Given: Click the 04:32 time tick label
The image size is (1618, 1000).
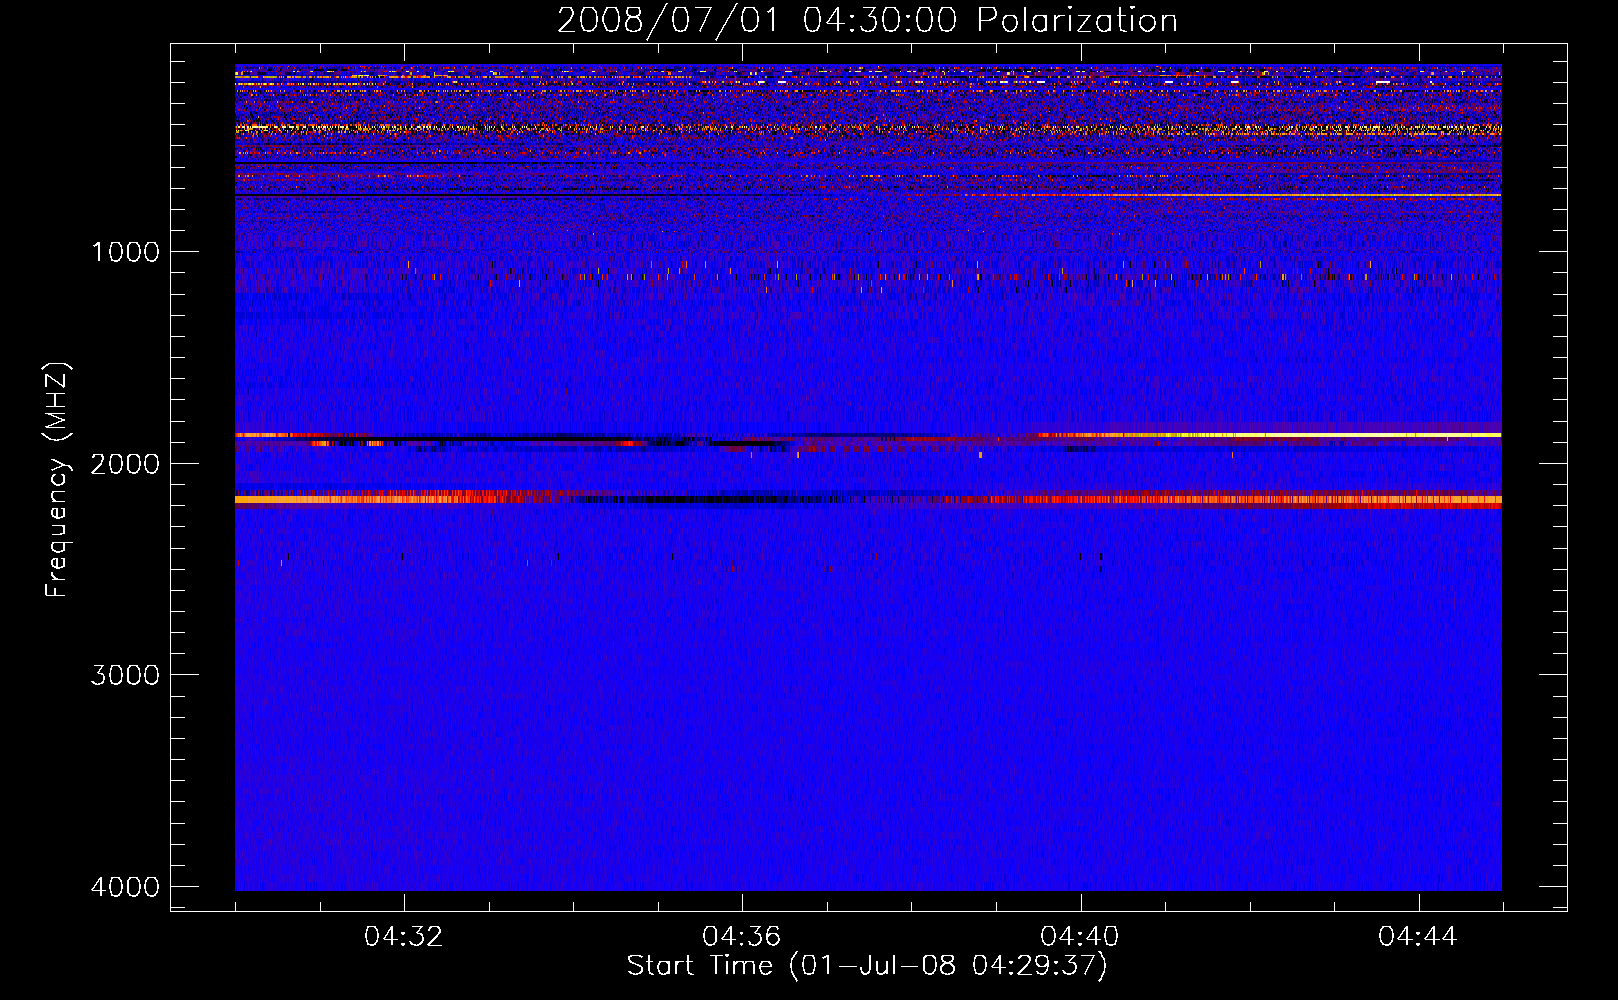Looking at the screenshot, I should coord(404,937).
